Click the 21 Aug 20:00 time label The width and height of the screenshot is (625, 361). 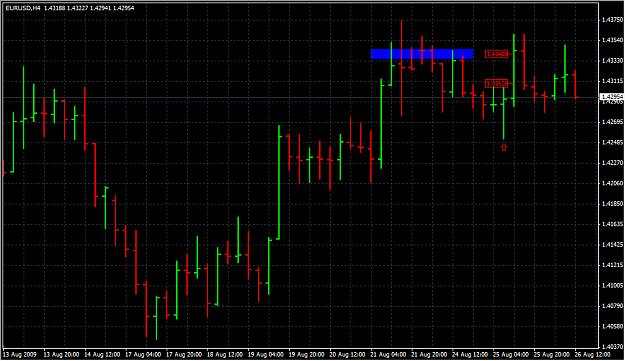(x=429, y=354)
